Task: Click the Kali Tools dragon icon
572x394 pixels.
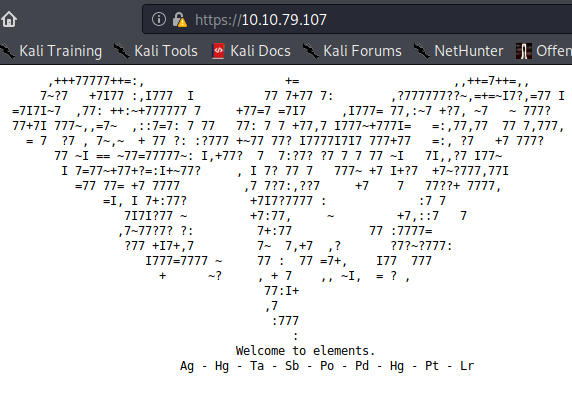Action: 122,51
